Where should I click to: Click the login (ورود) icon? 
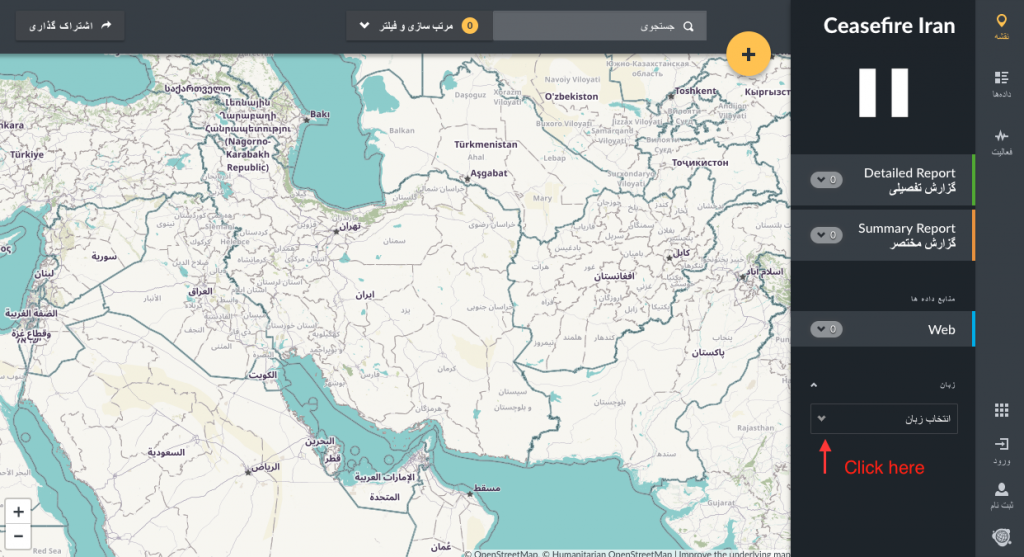tap(1001, 450)
